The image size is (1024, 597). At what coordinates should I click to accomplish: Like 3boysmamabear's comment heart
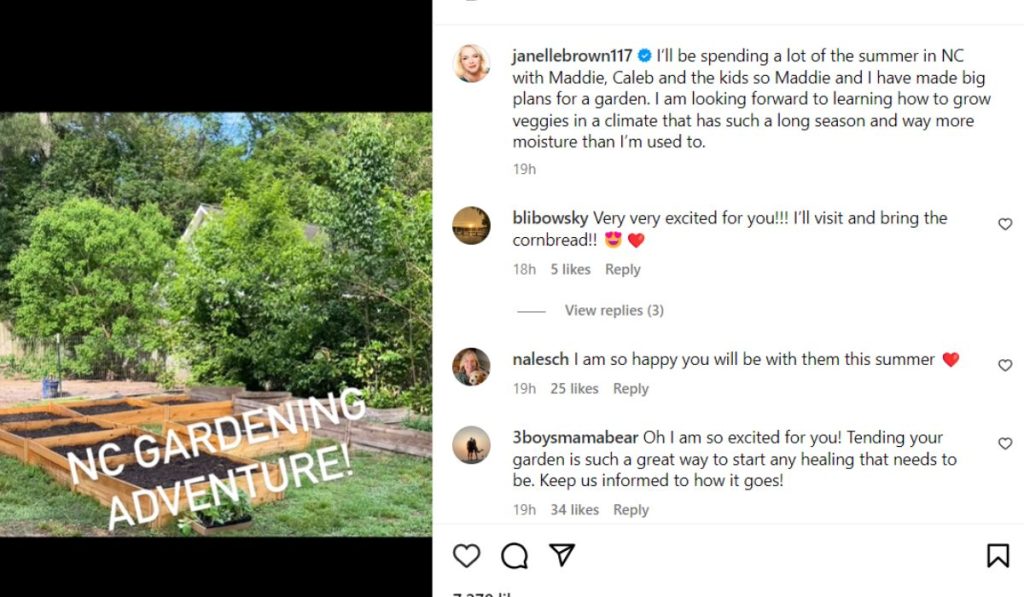[x=1005, y=443]
